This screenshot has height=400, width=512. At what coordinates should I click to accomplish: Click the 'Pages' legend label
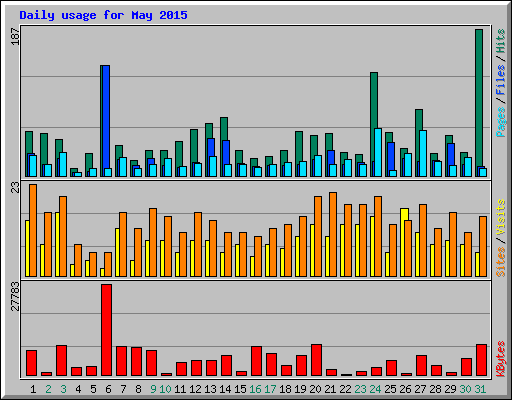click(501, 122)
